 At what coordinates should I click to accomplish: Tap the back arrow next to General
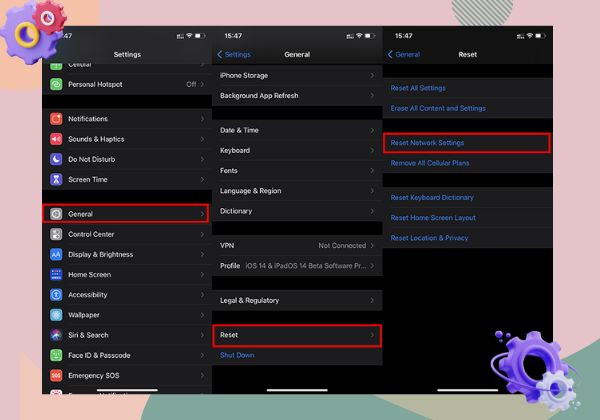click(390, 54)
